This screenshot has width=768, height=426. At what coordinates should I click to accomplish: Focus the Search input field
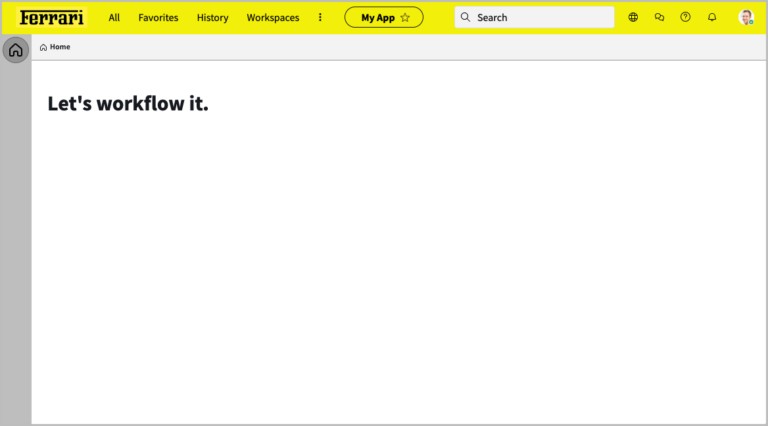tap(534, 18)
